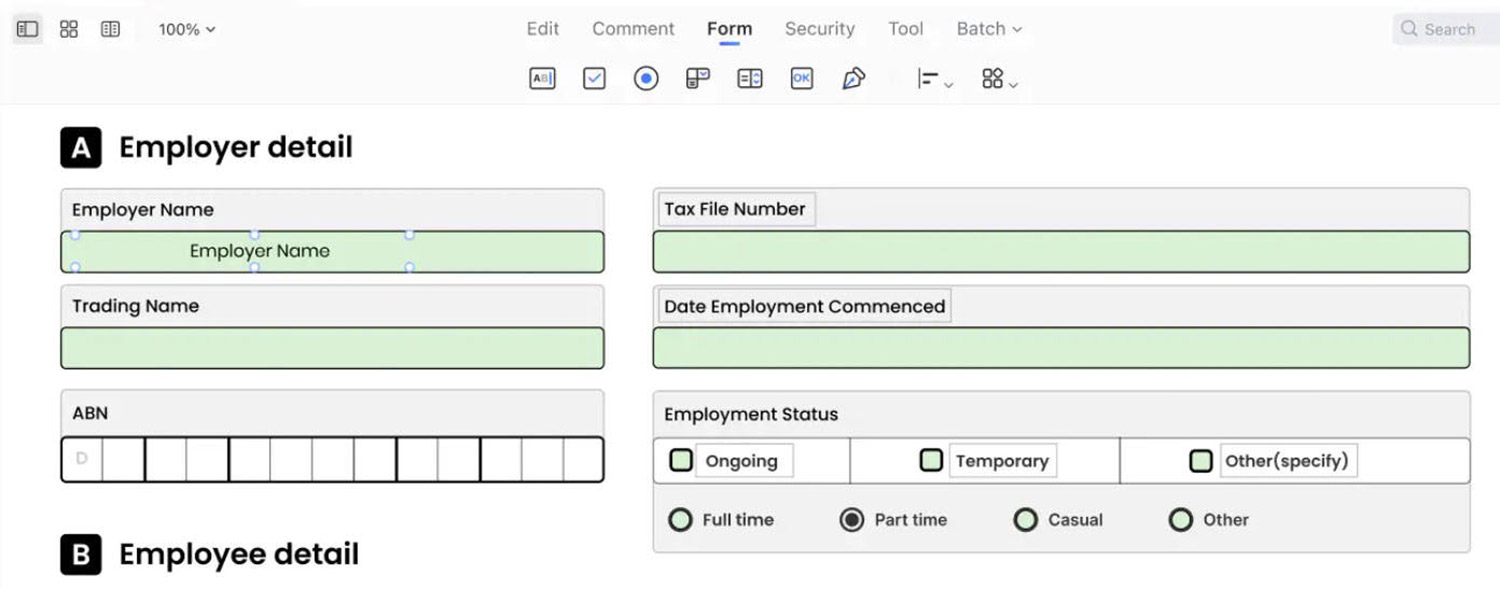Open the thumbnail grid view
1500x589 pixels.
pos(69,29)
